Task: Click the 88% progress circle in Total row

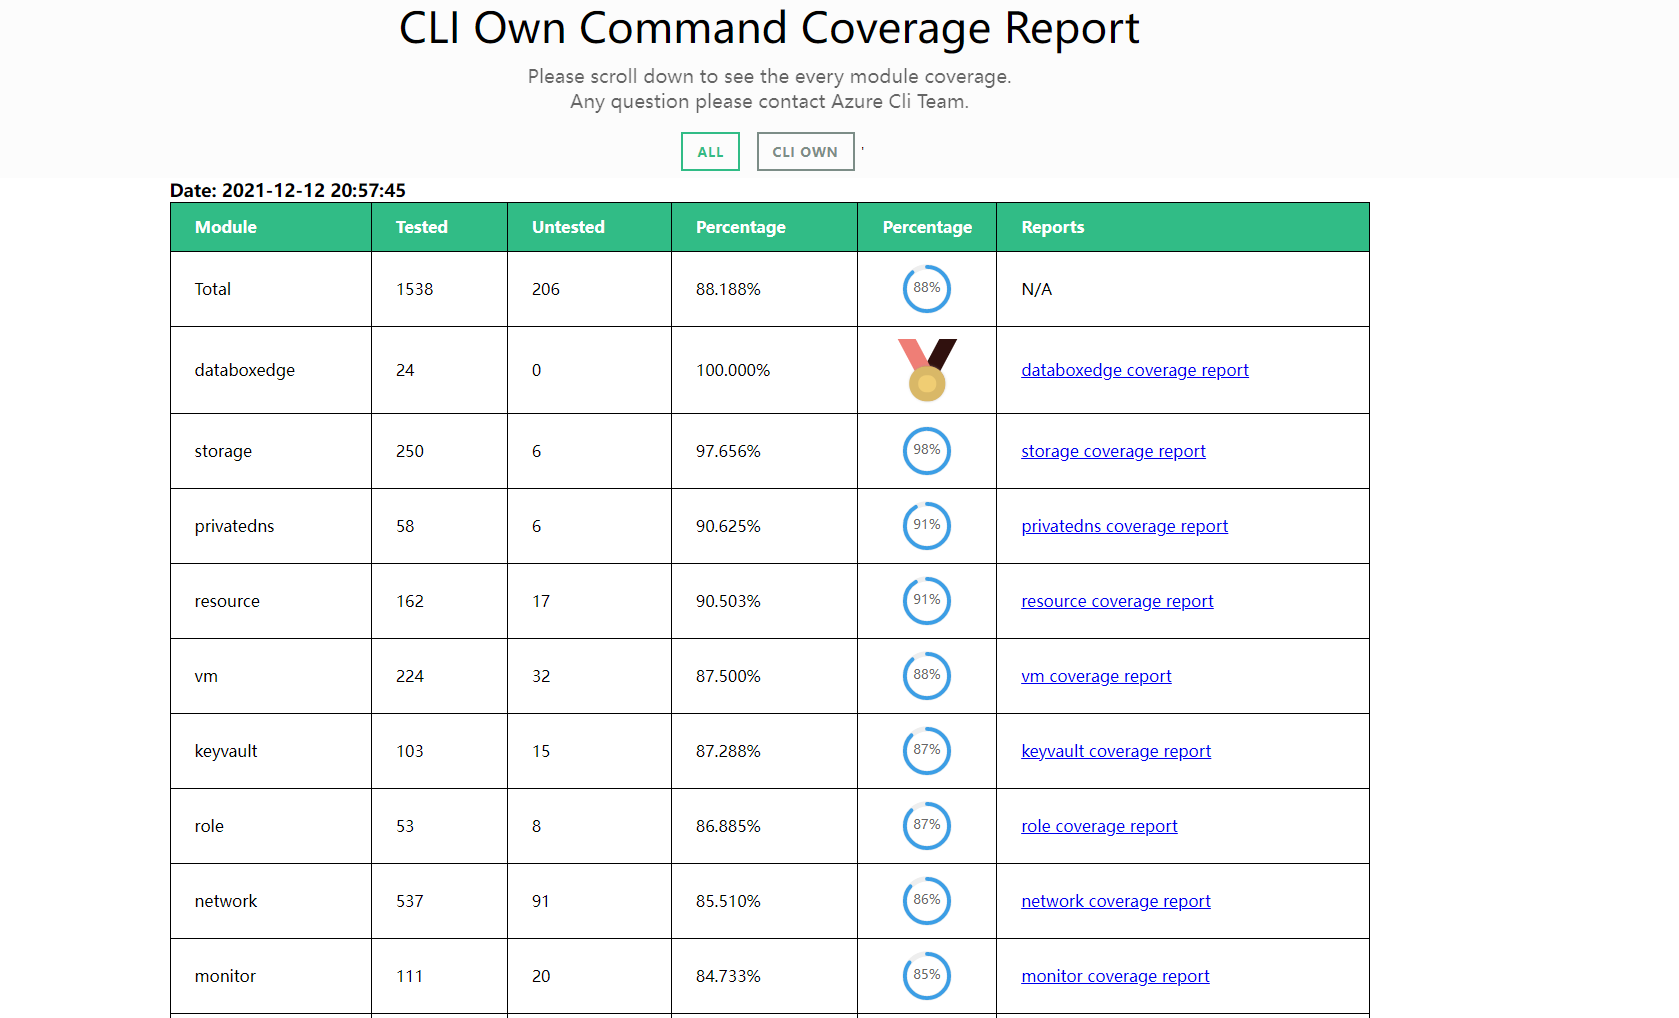Action: (927, 289)
